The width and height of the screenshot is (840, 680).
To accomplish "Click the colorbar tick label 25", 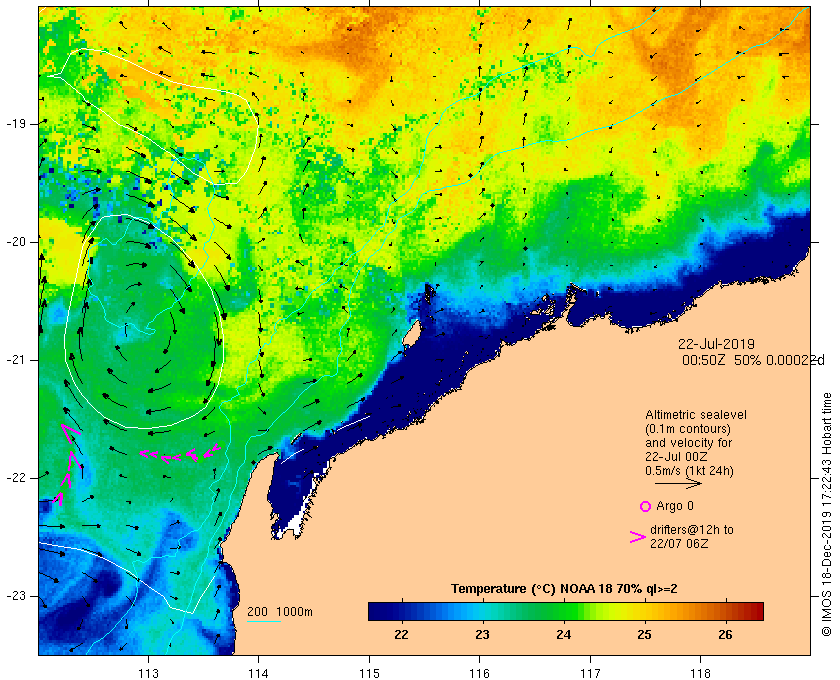I will [644, 635].
